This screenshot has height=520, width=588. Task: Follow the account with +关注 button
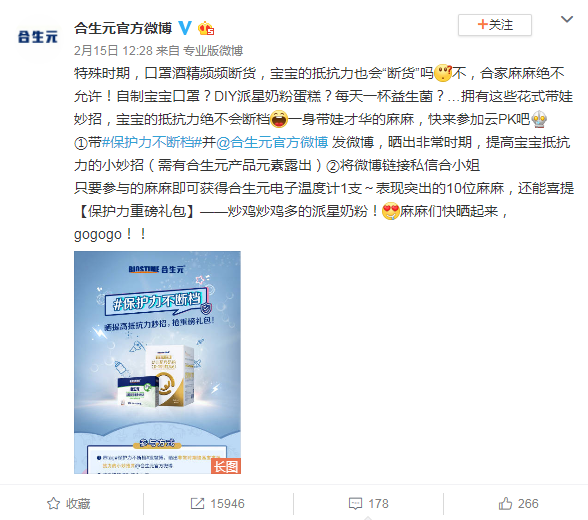[495, 25]
